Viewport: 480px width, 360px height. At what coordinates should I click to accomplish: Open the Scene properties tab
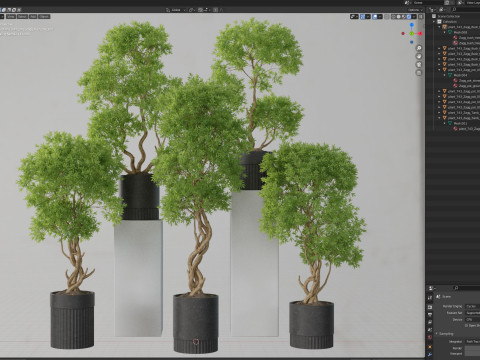click(430, 330)
